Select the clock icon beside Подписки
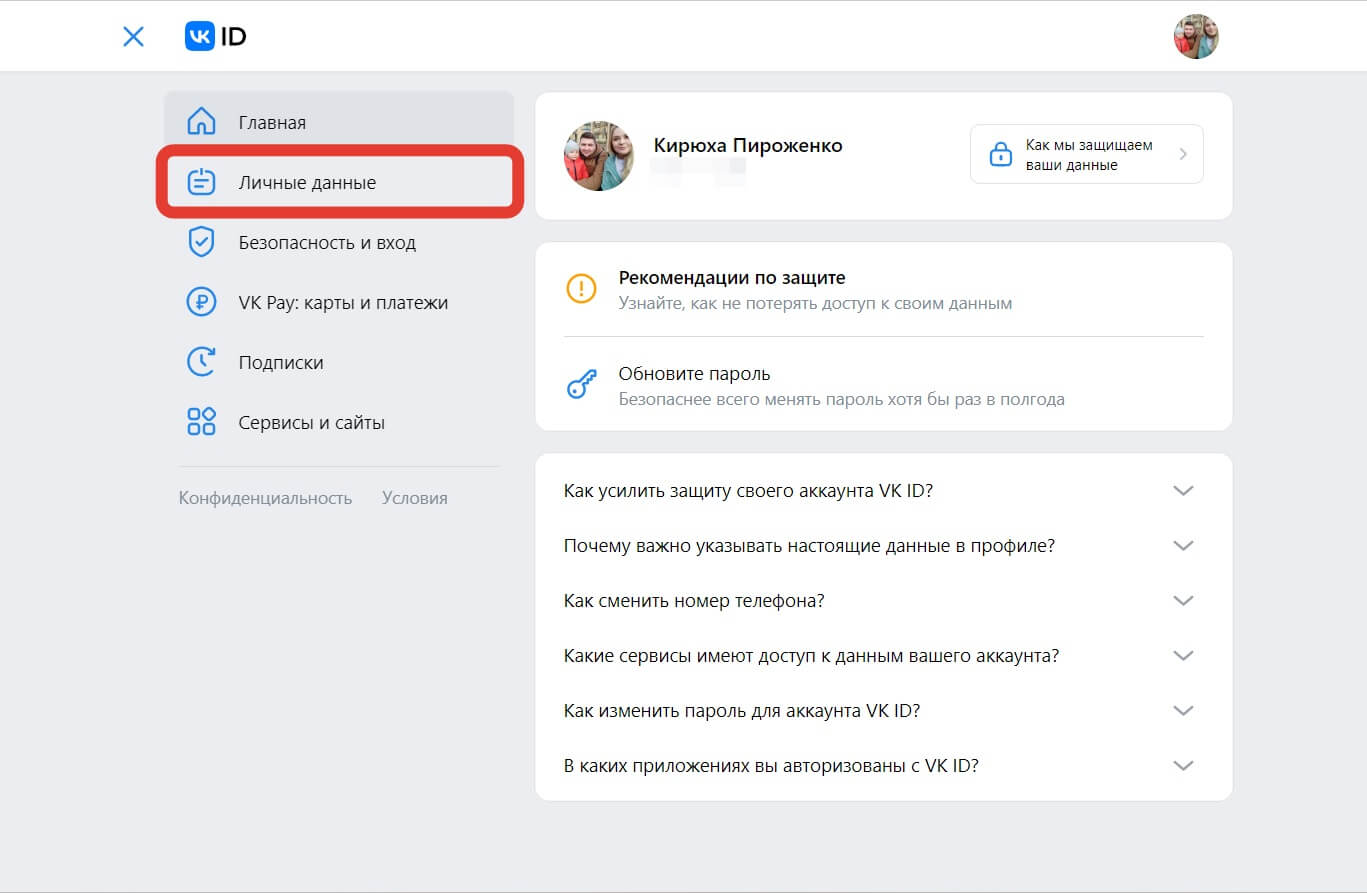The image size is (1367, 893). tap(201, 362)
